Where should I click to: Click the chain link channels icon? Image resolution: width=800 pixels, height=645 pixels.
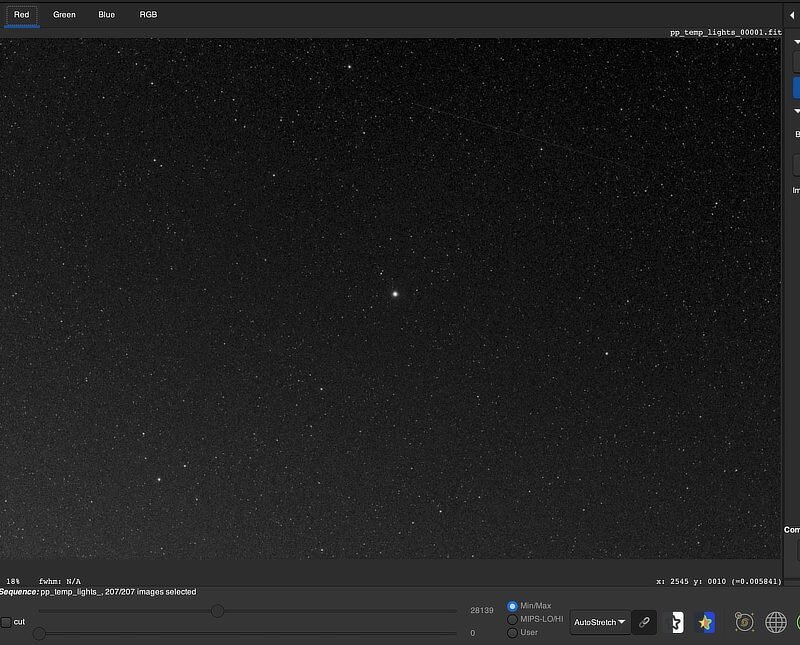(x=645, y=622)
